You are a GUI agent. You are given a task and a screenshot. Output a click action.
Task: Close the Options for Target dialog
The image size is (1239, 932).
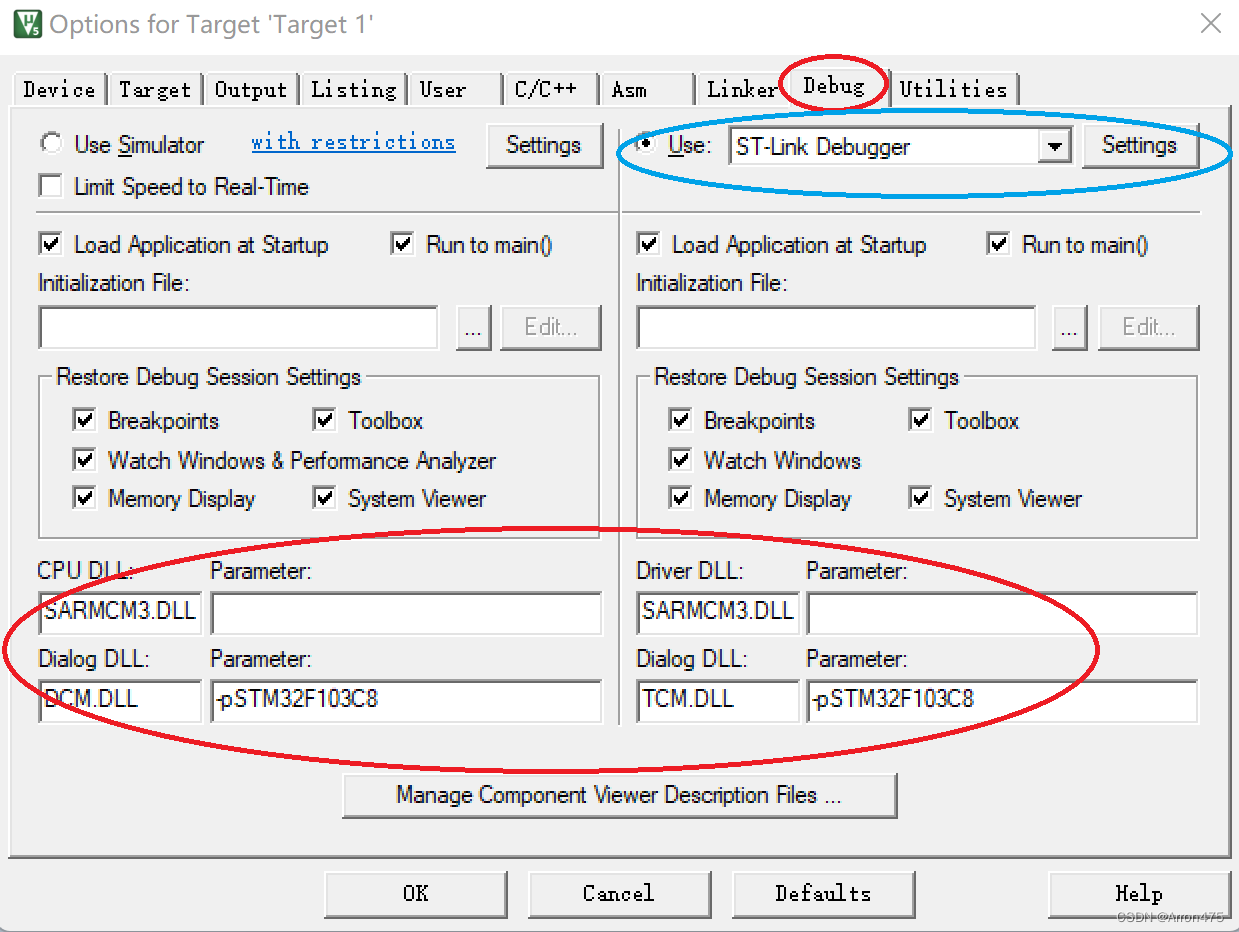[1210, 23]
